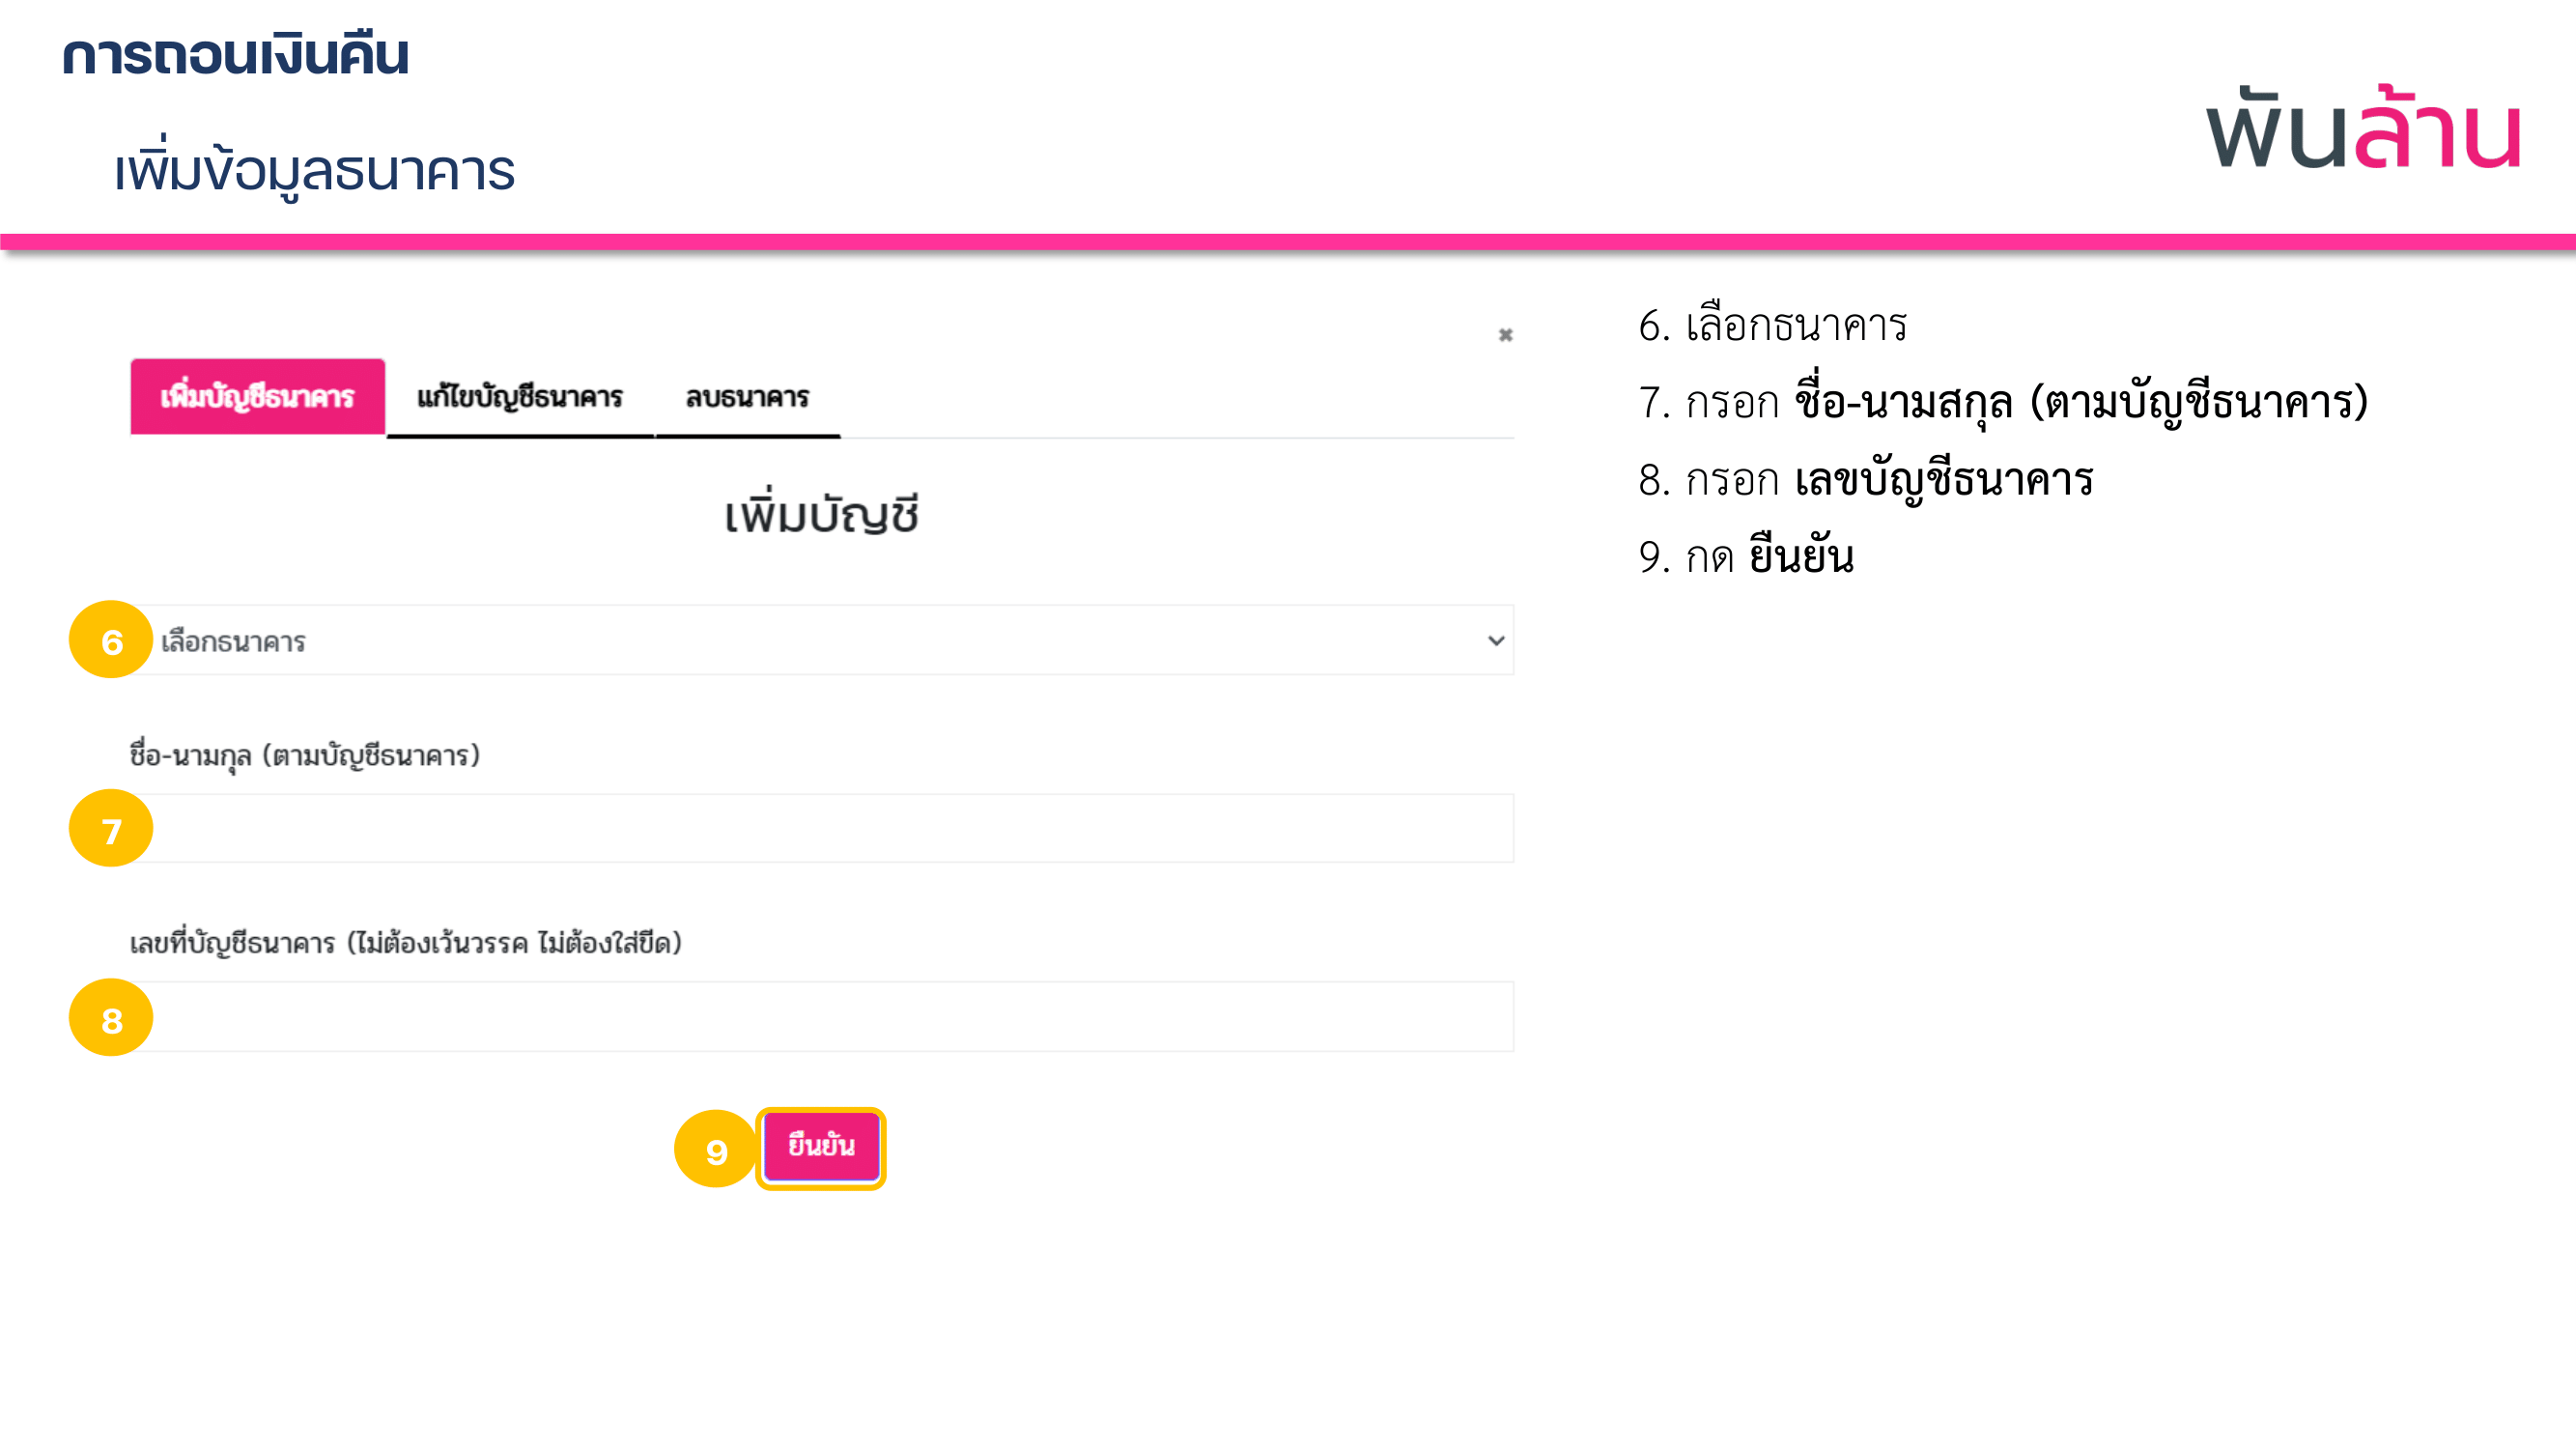Switch to the ลบธนาคาร tab

[747, 397]
